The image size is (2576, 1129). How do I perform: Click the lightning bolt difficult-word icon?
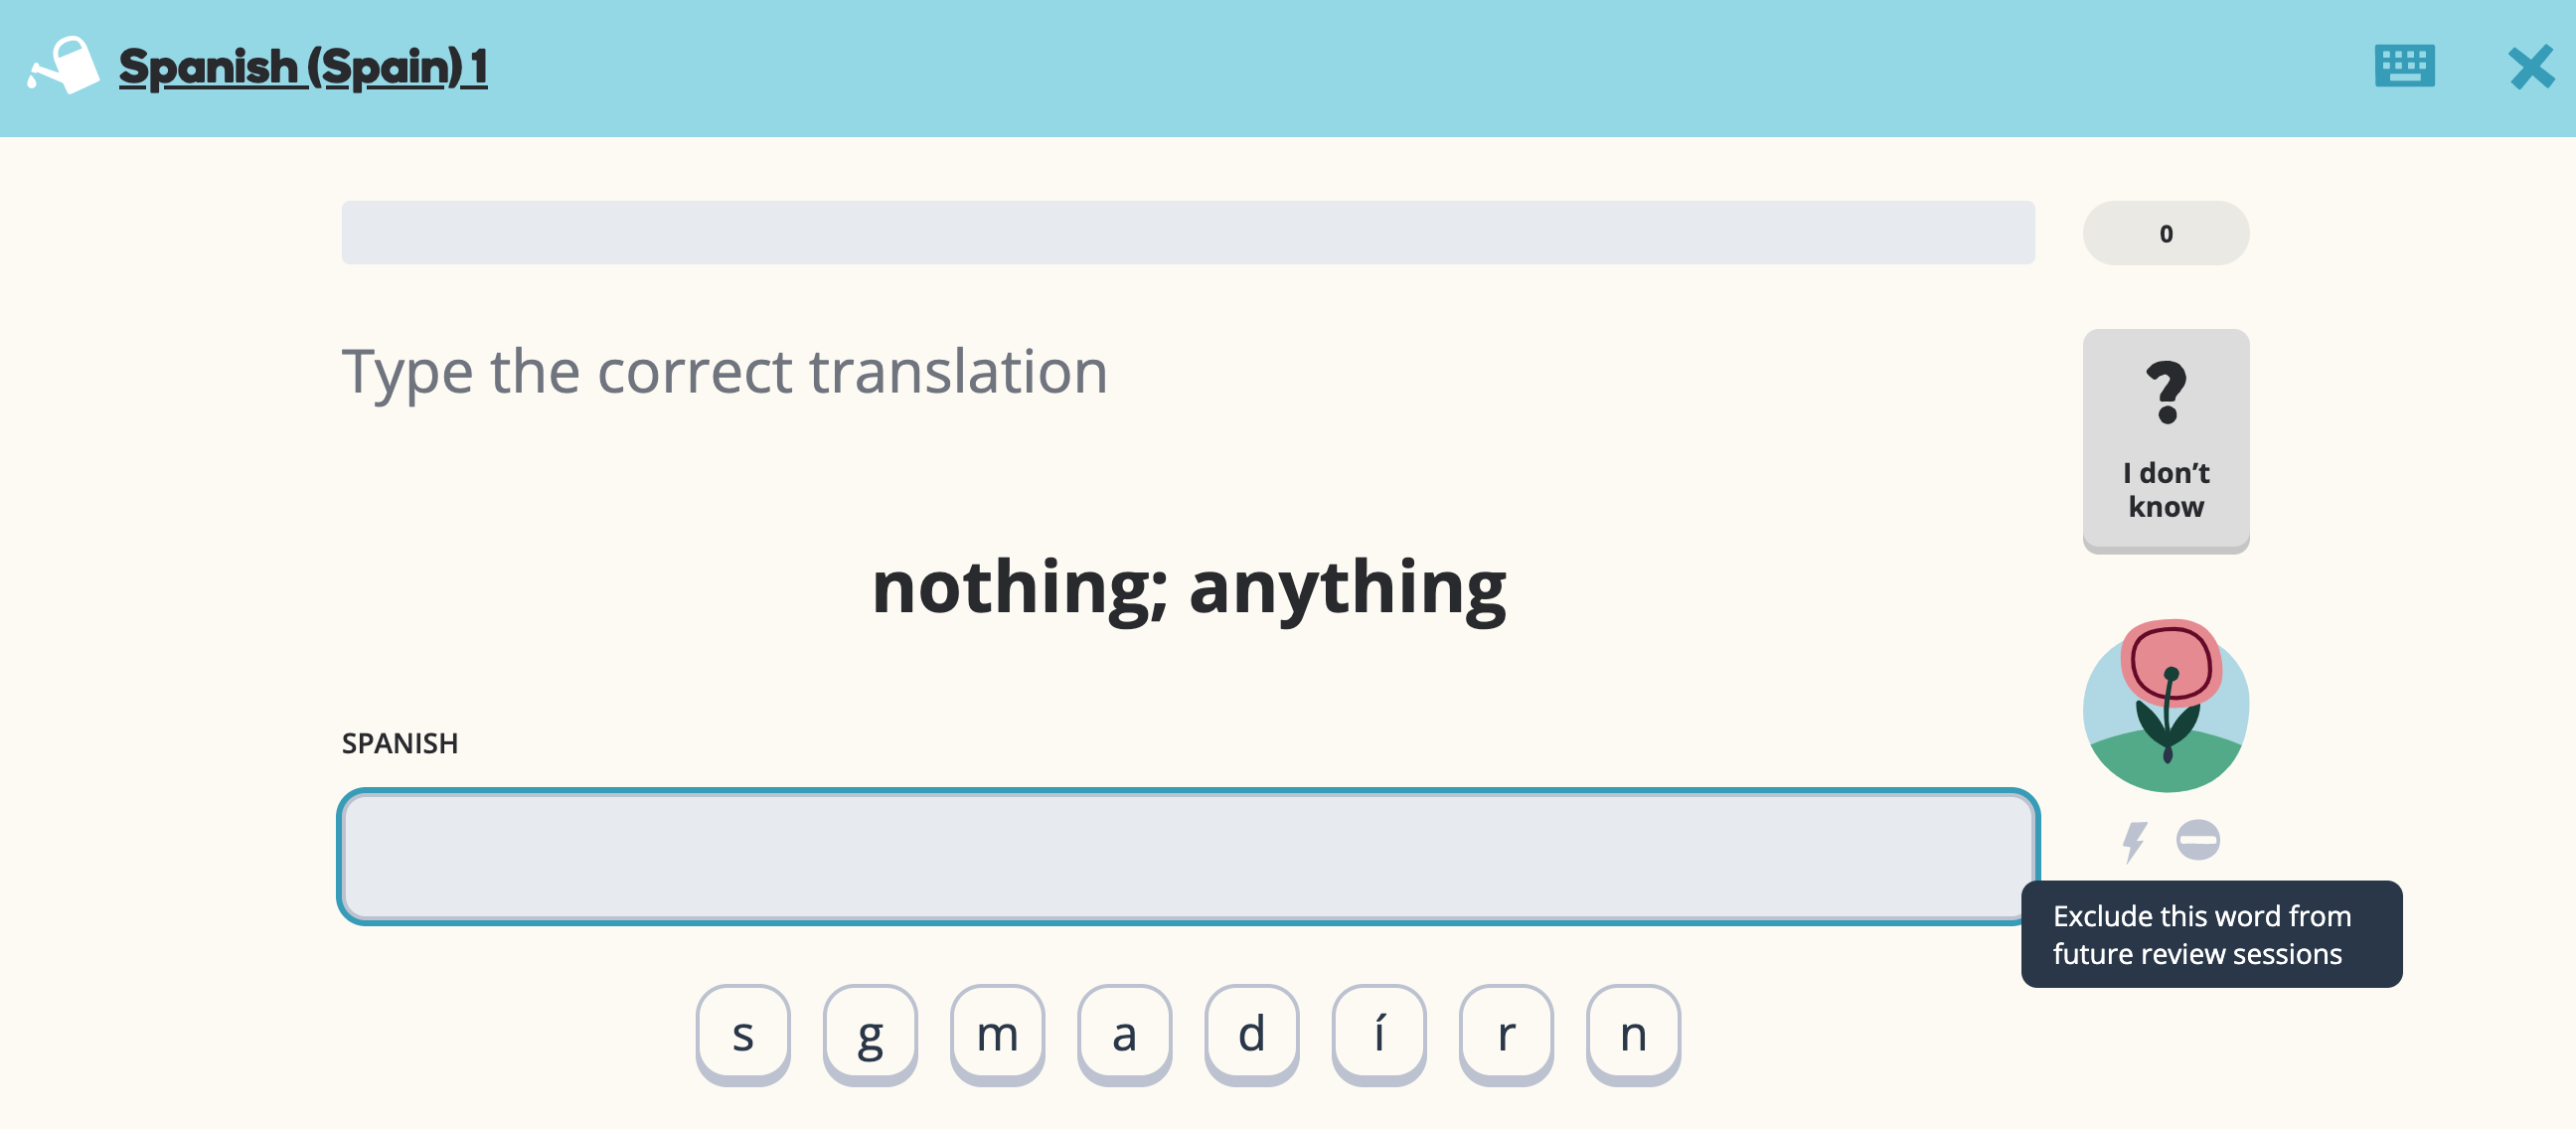[2133, 841]
